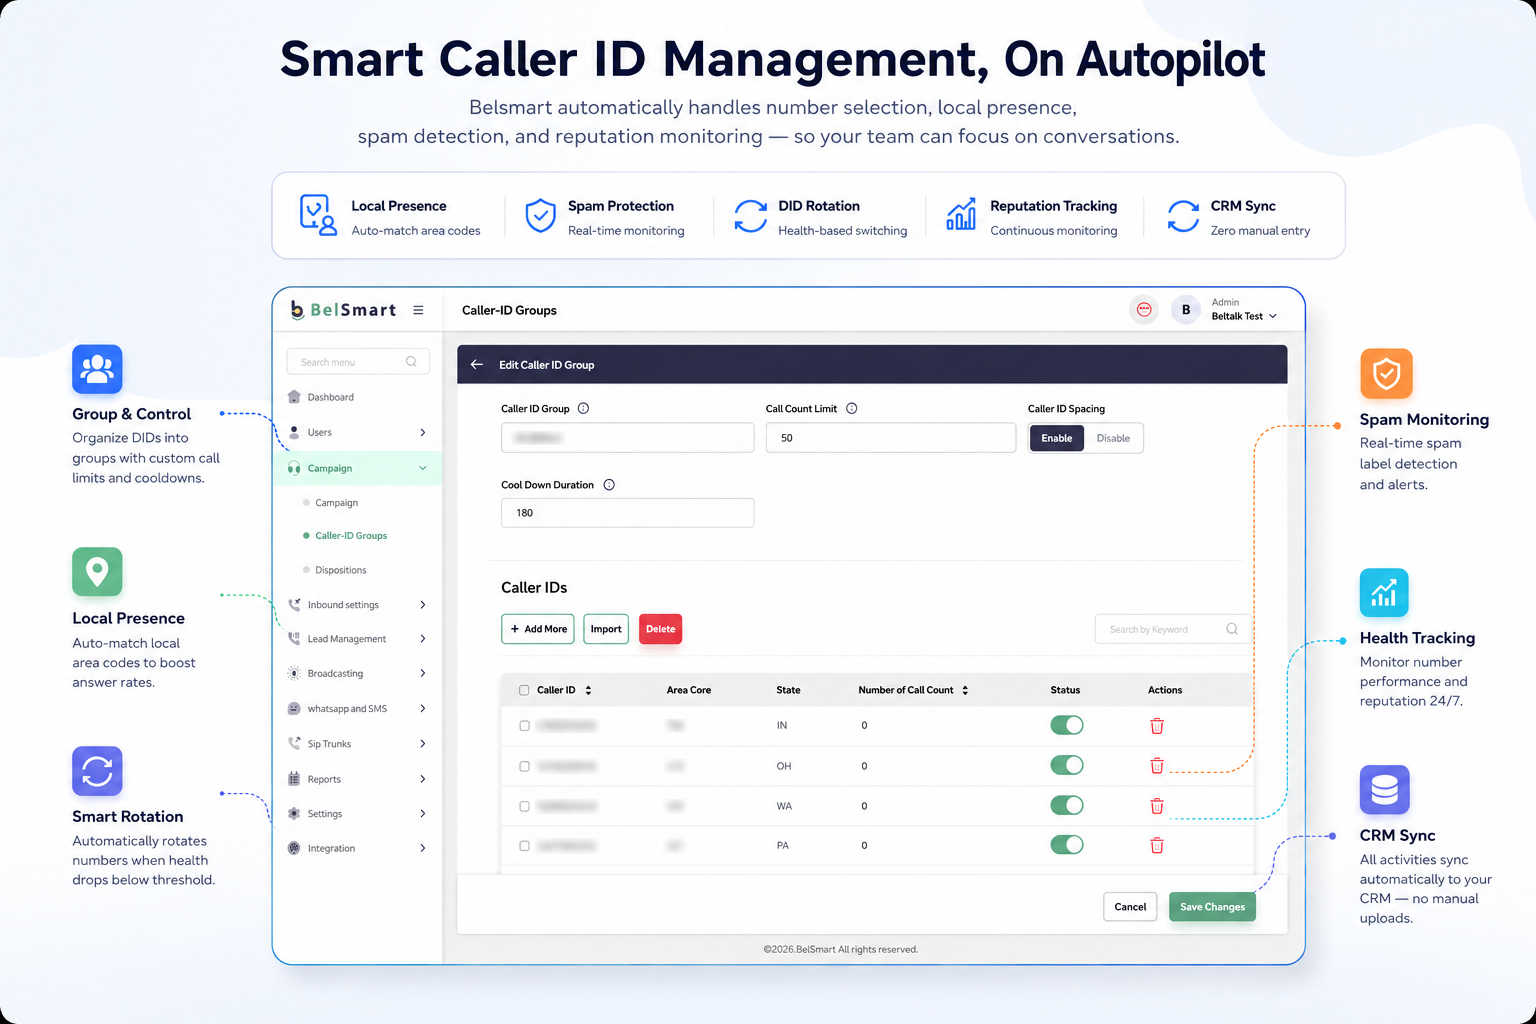Expand the Sip Trunks chevron

[x=423, y=744]
